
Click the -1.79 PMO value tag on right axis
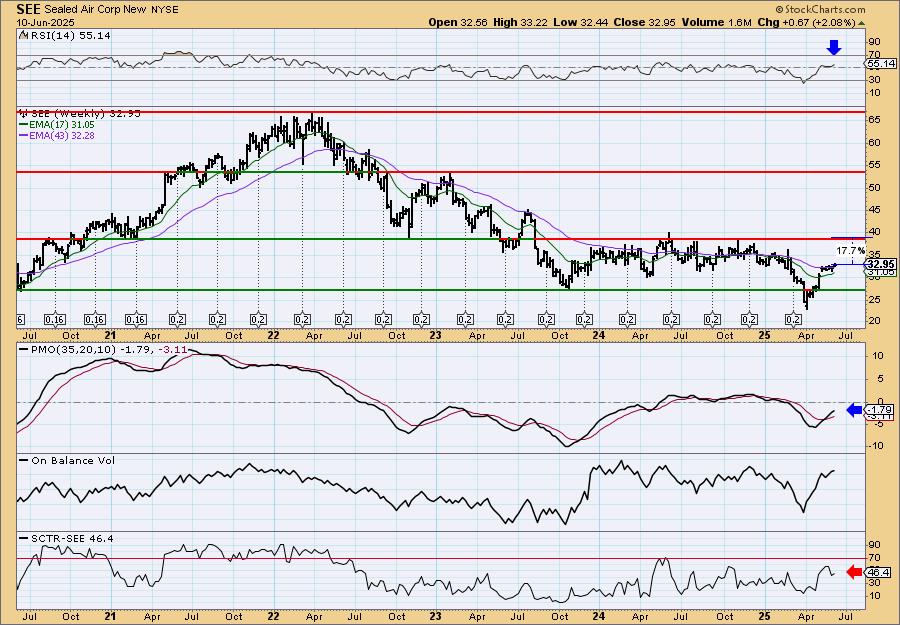878,410
